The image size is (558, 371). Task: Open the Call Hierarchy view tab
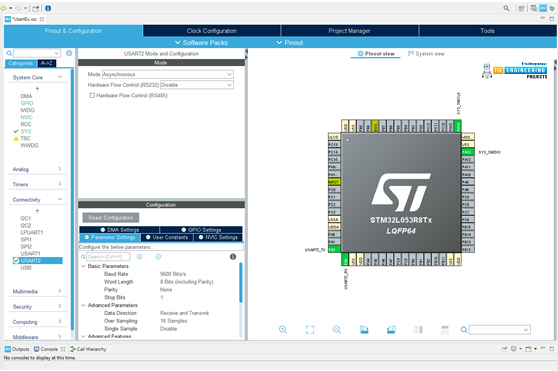point(88,349)
